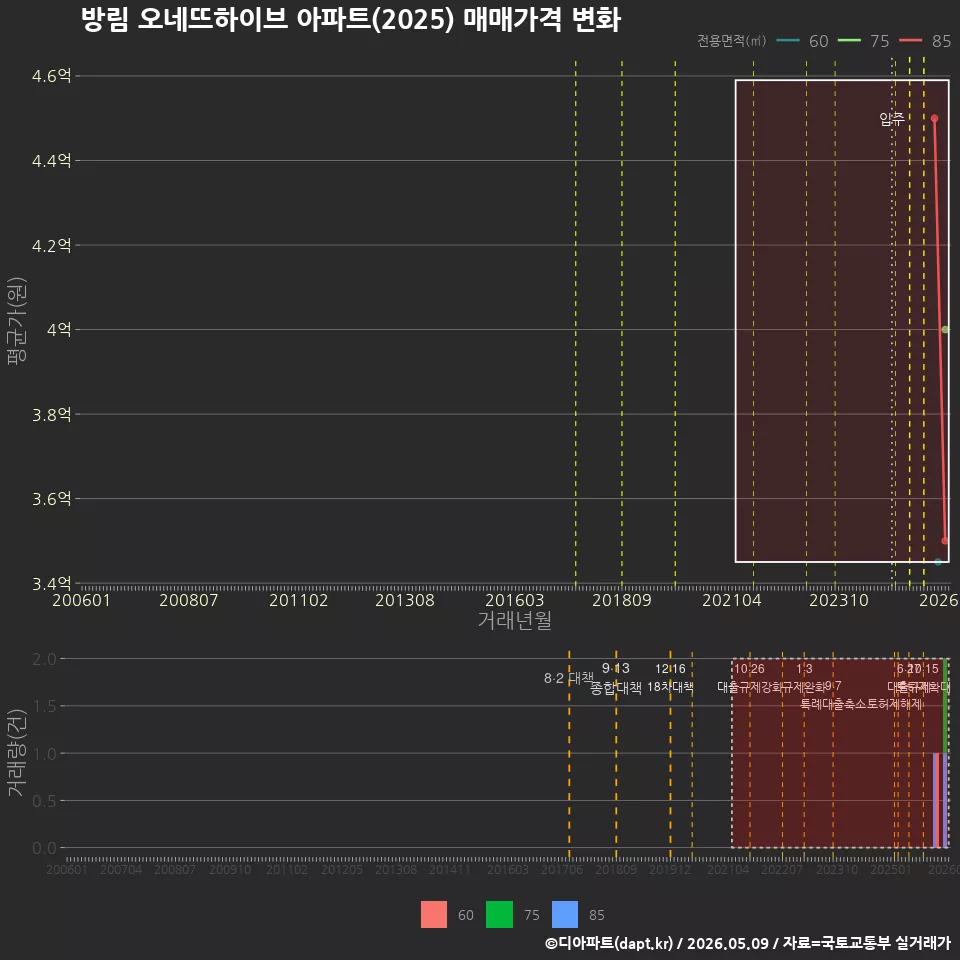This screenshot has height=960, width=960.
Task: Click '201603' on the price chart x-axis
Action: tap(515, 600)
